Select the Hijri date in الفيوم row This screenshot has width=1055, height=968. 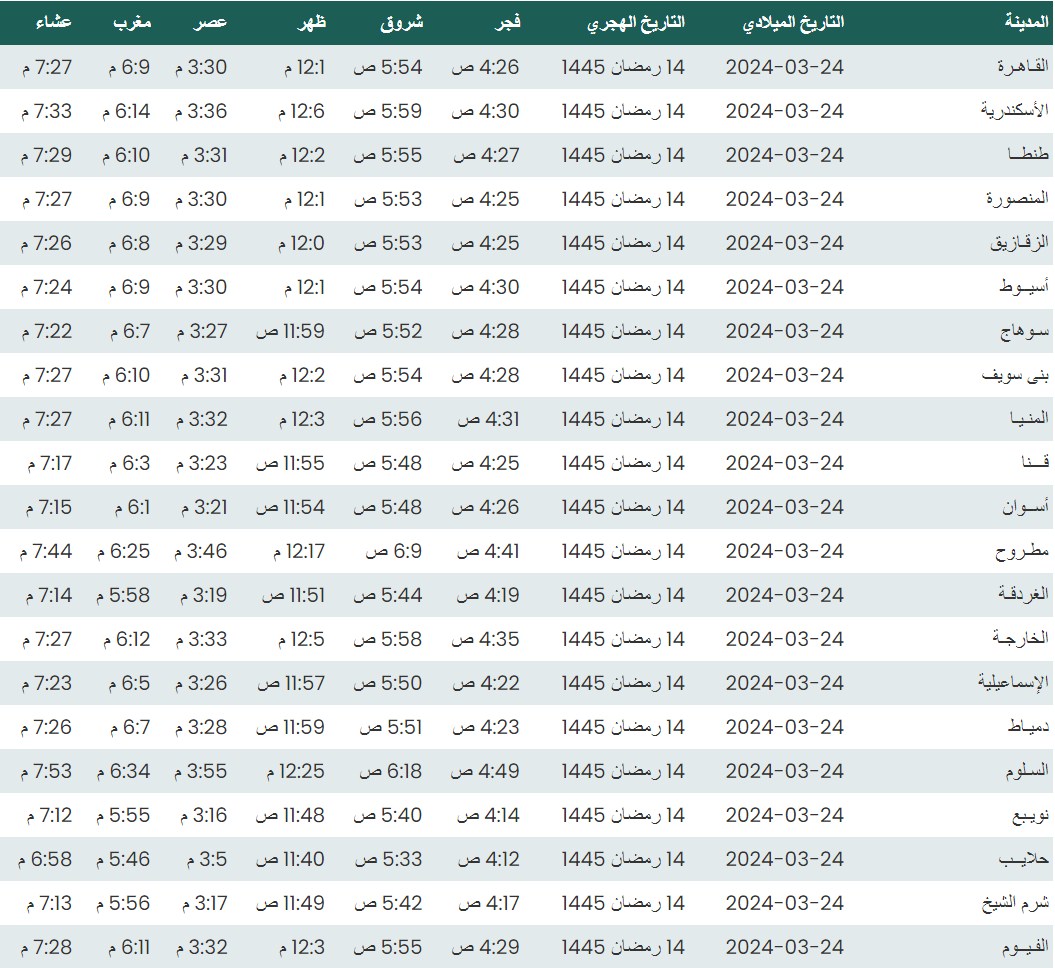(x=623, y=947)
